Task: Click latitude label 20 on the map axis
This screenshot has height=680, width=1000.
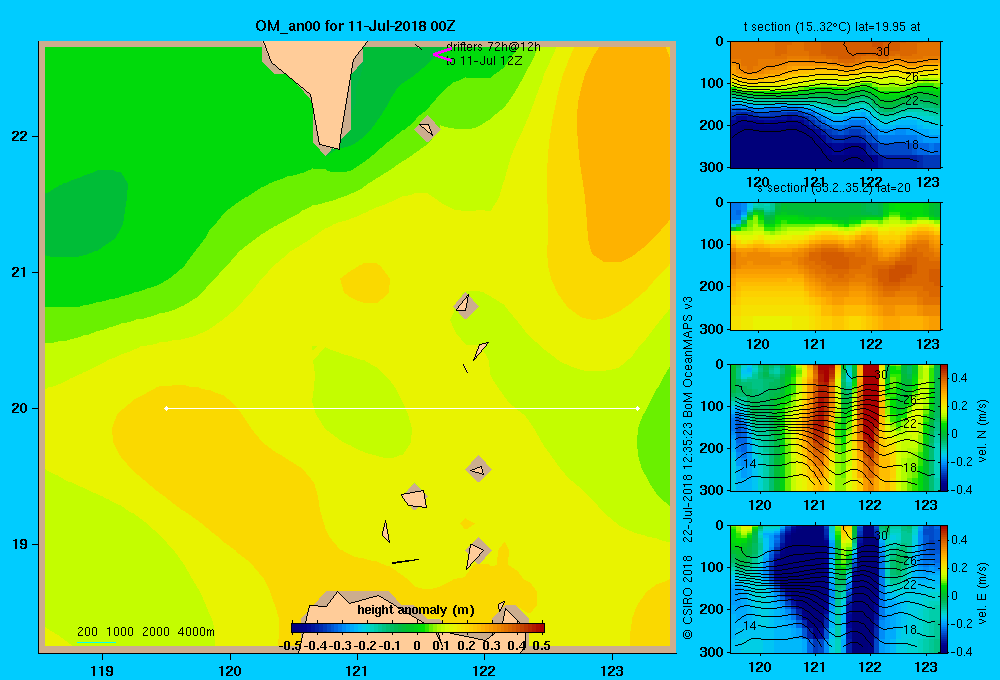Action: (x=20, y=408)
